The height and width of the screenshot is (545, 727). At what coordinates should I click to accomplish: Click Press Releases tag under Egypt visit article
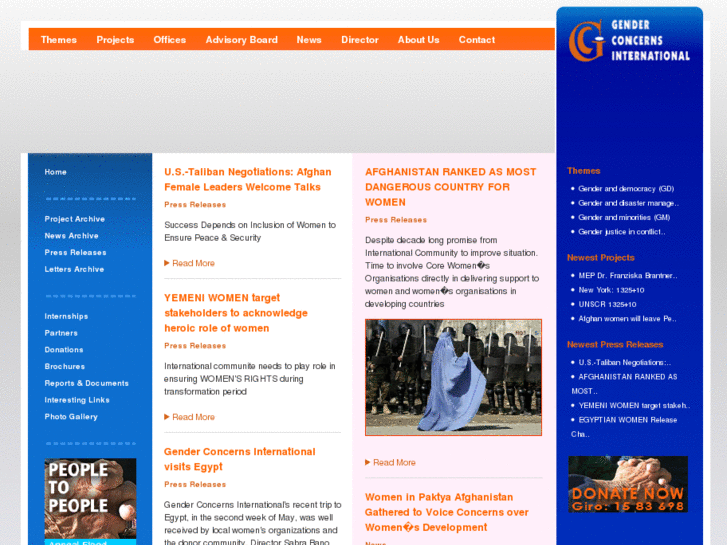pos(195,484)
